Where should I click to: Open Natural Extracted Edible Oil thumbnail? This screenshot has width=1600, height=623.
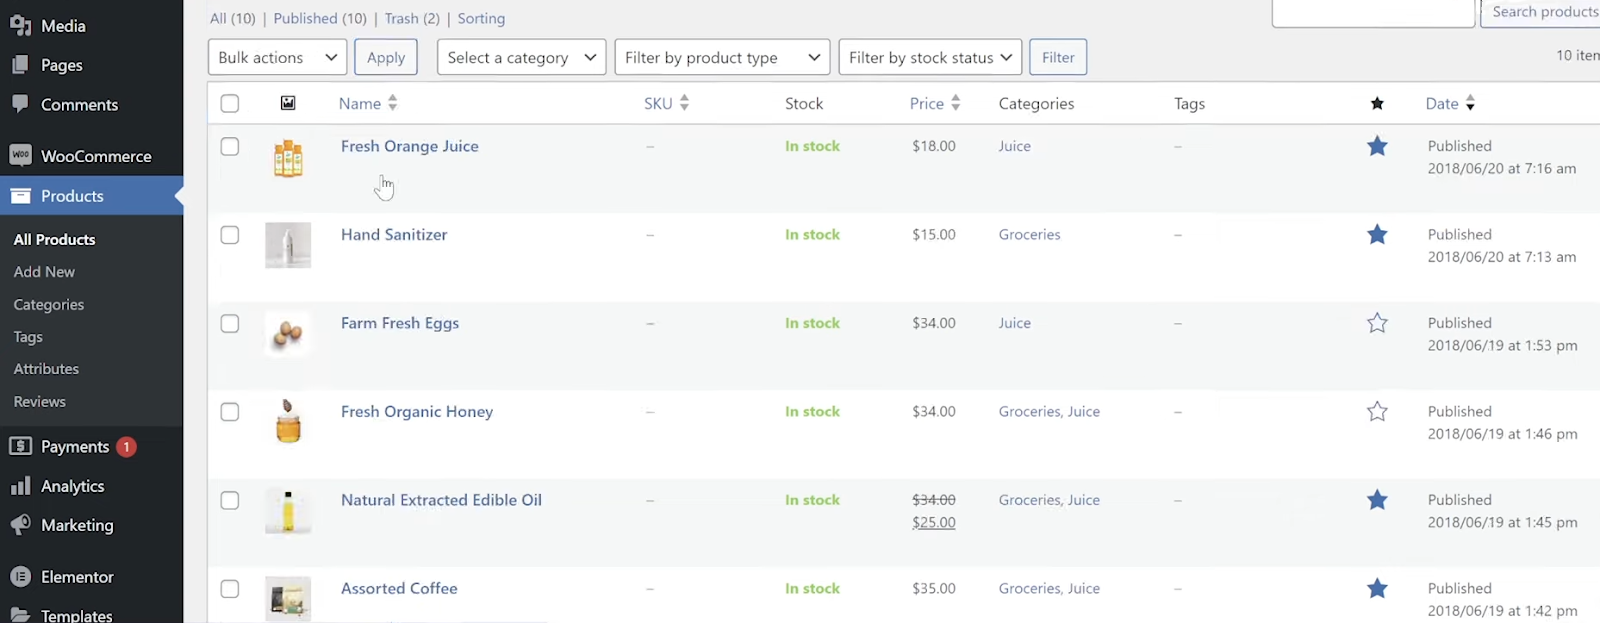288,511
